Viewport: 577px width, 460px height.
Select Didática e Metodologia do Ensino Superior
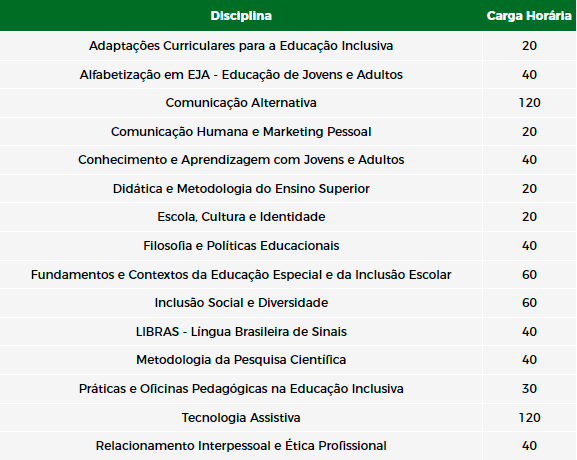(241, 189)
